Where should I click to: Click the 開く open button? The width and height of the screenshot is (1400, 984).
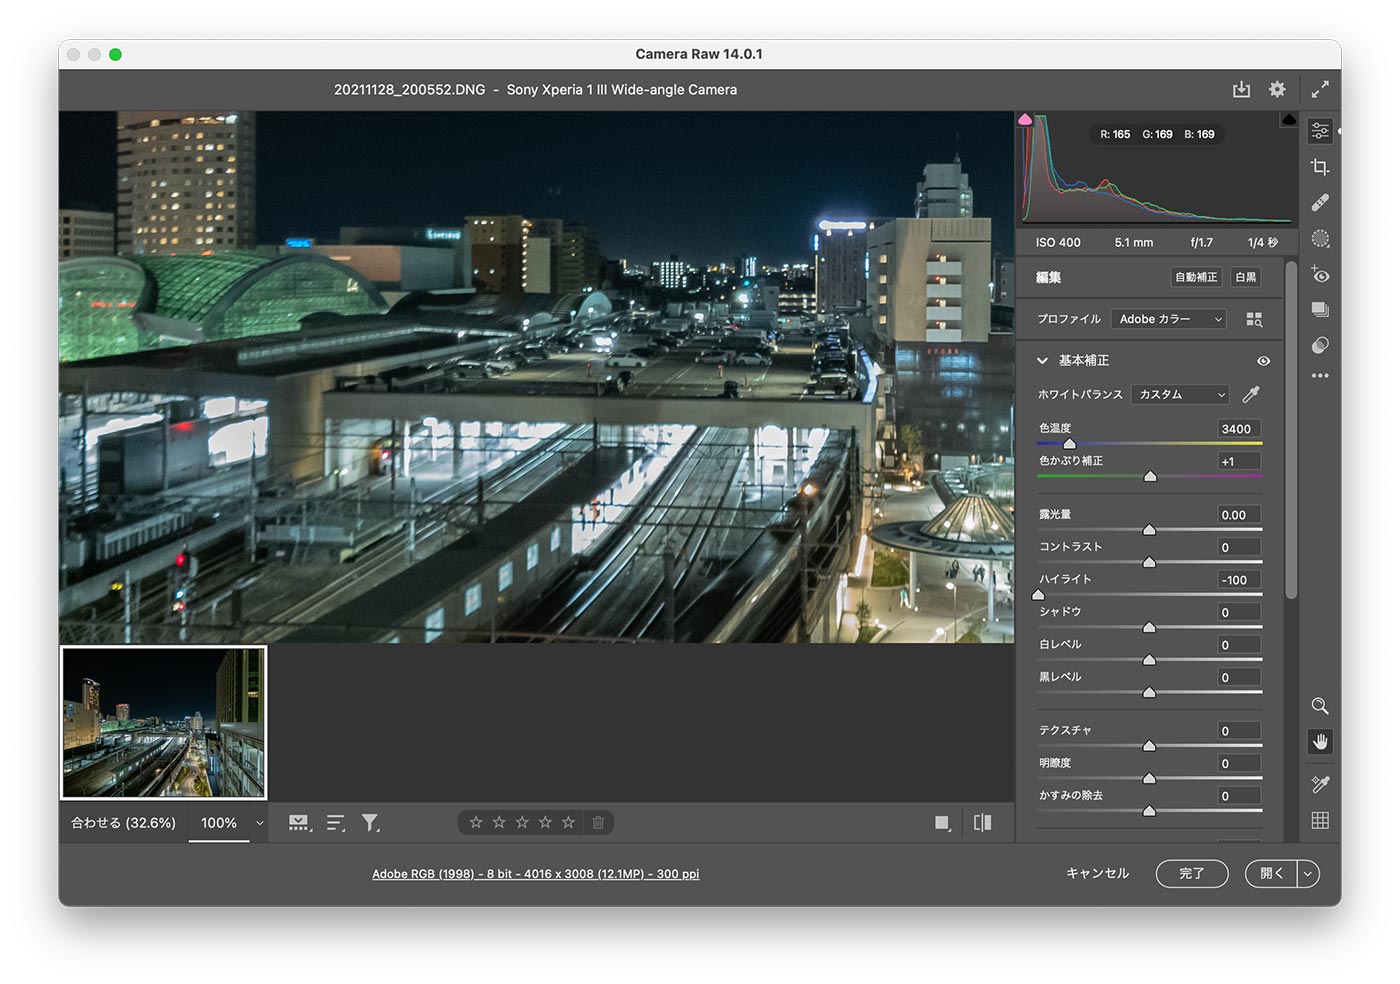[x=1271, y=873]
